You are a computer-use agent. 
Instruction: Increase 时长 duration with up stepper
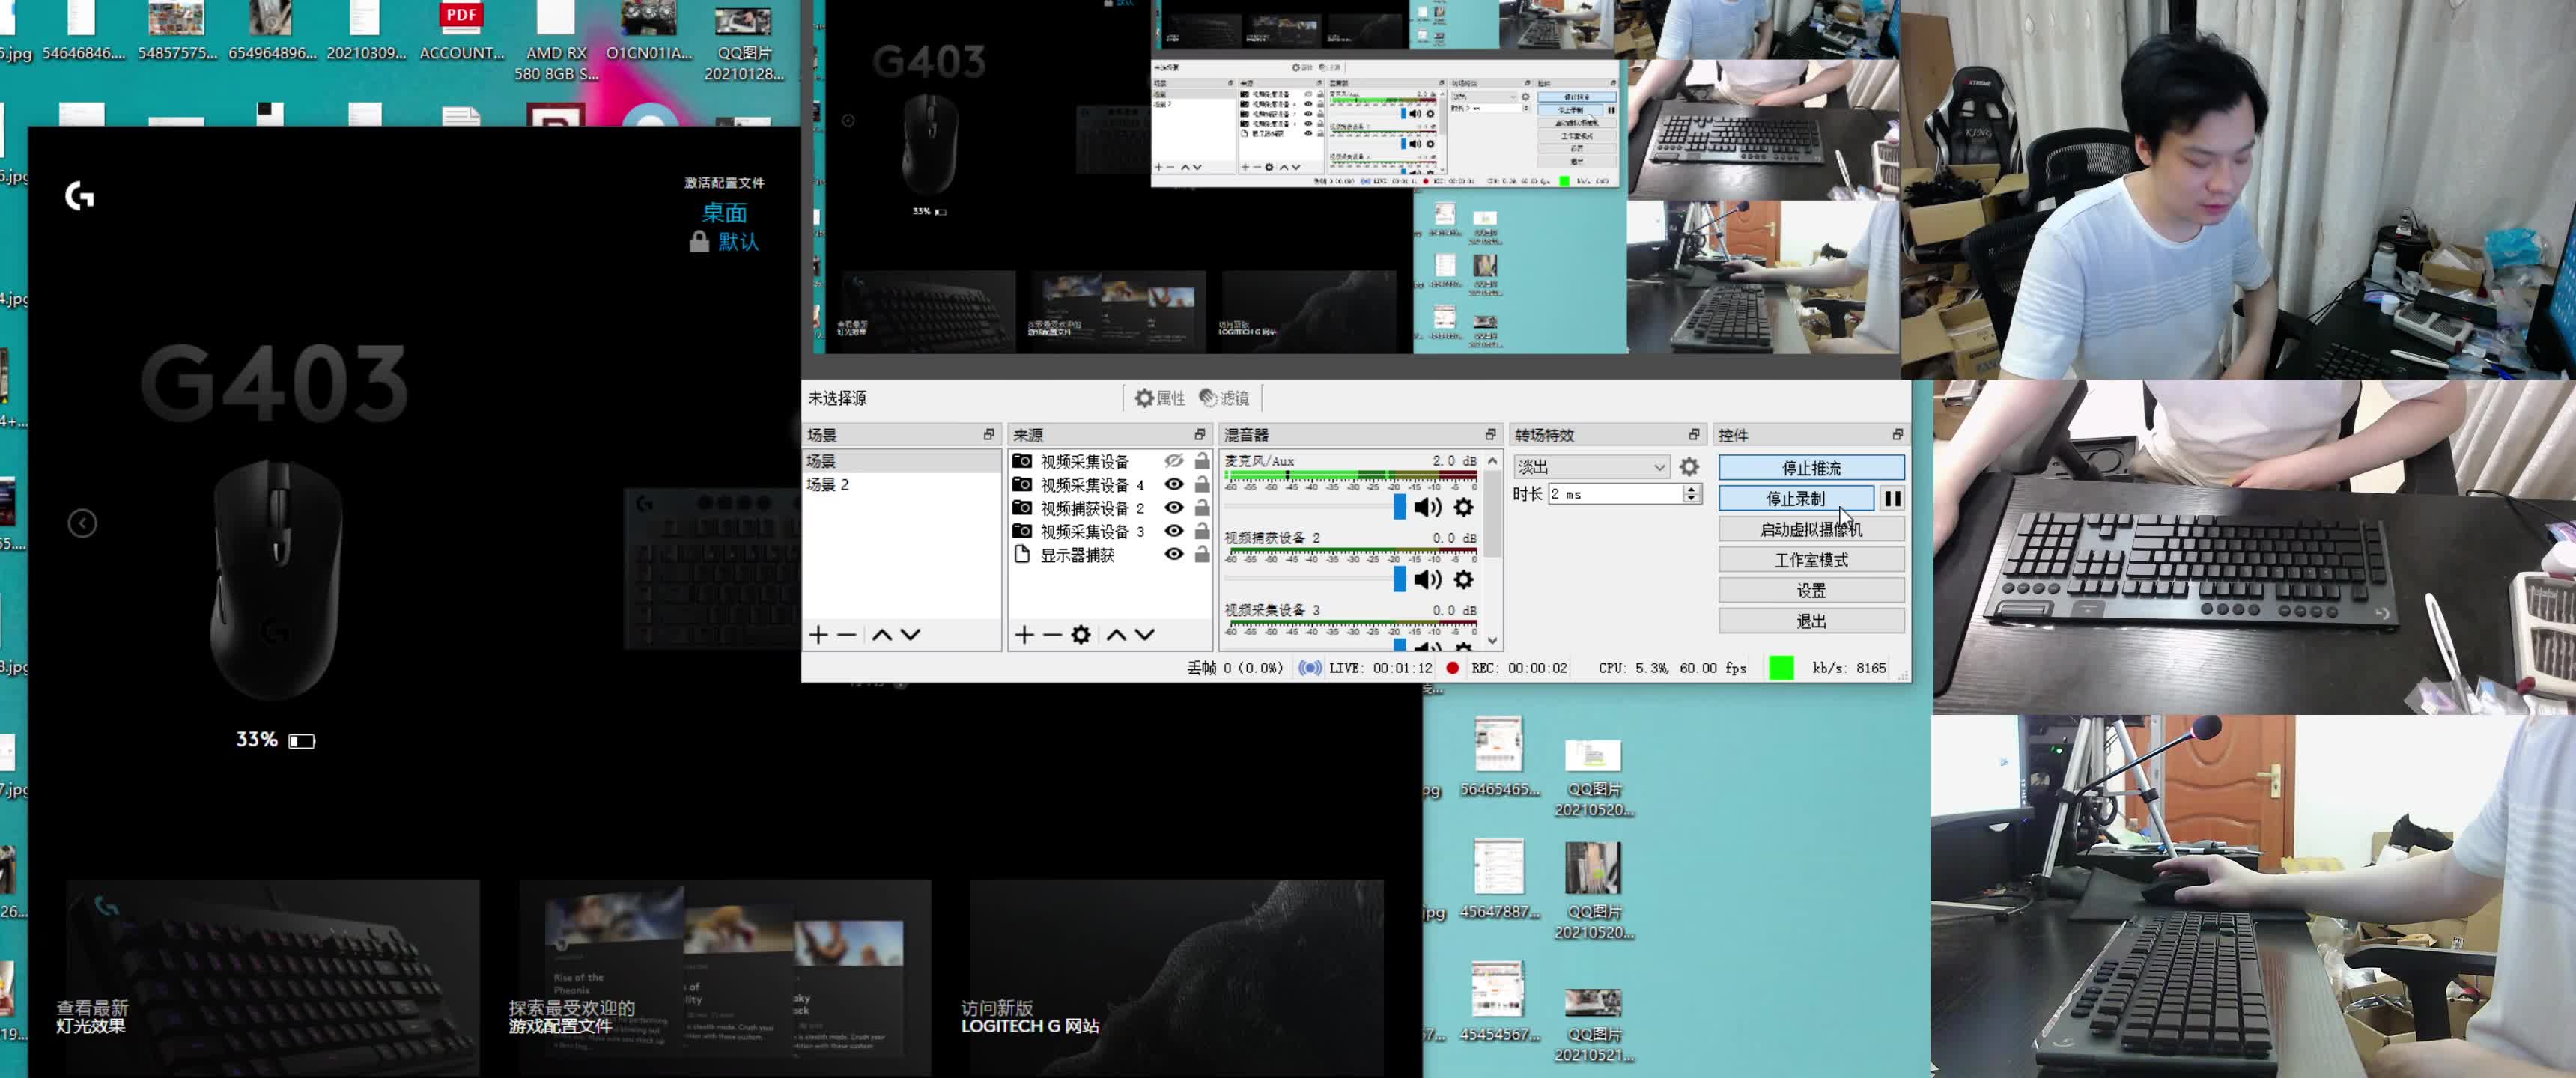tap(1691, 489)
